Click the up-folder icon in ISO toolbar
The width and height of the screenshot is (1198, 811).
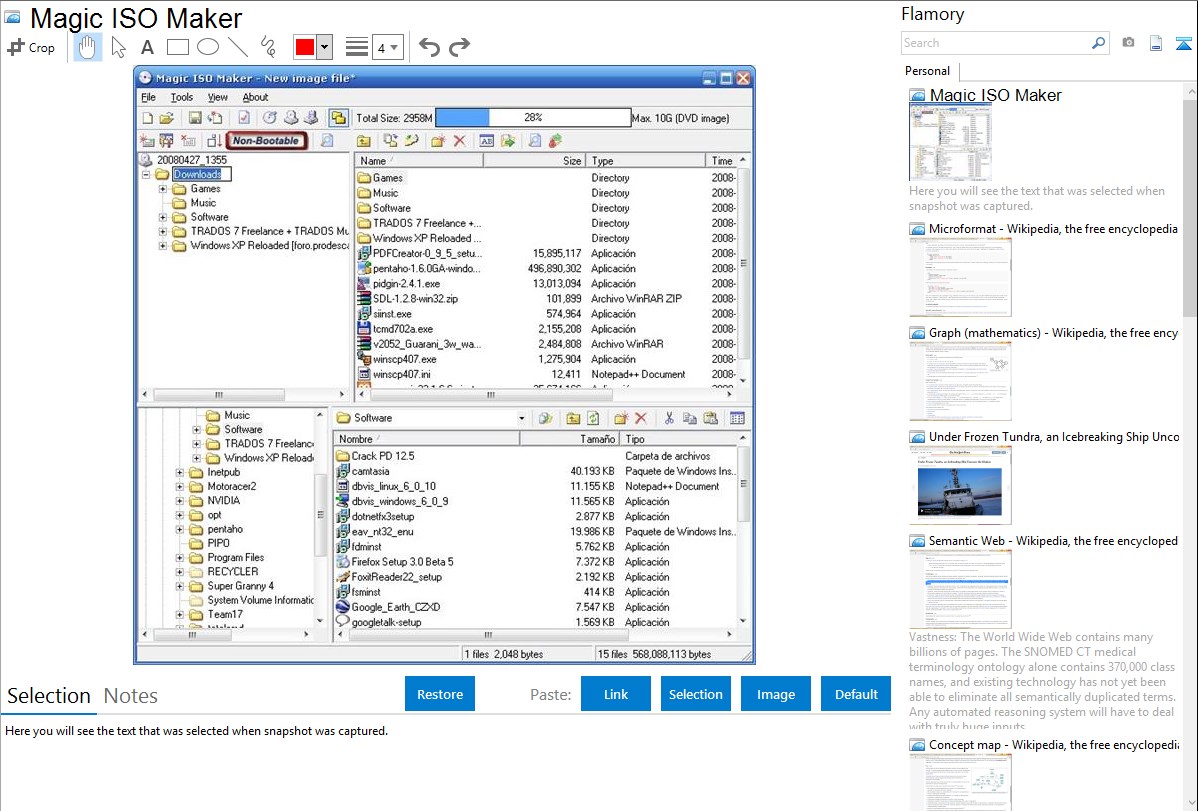tap(364, 141)
